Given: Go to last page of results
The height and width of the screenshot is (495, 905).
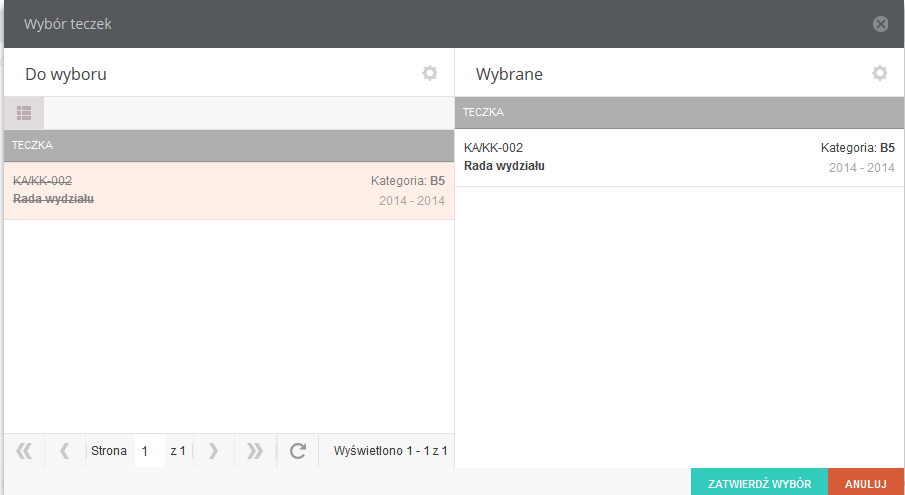Looking at the screenshot, I should [x=255, y=451].
